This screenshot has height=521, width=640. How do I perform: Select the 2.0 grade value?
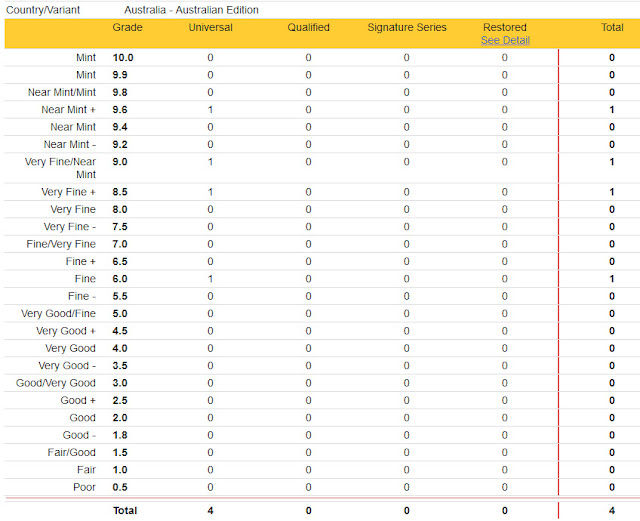(x=120, y=418)
